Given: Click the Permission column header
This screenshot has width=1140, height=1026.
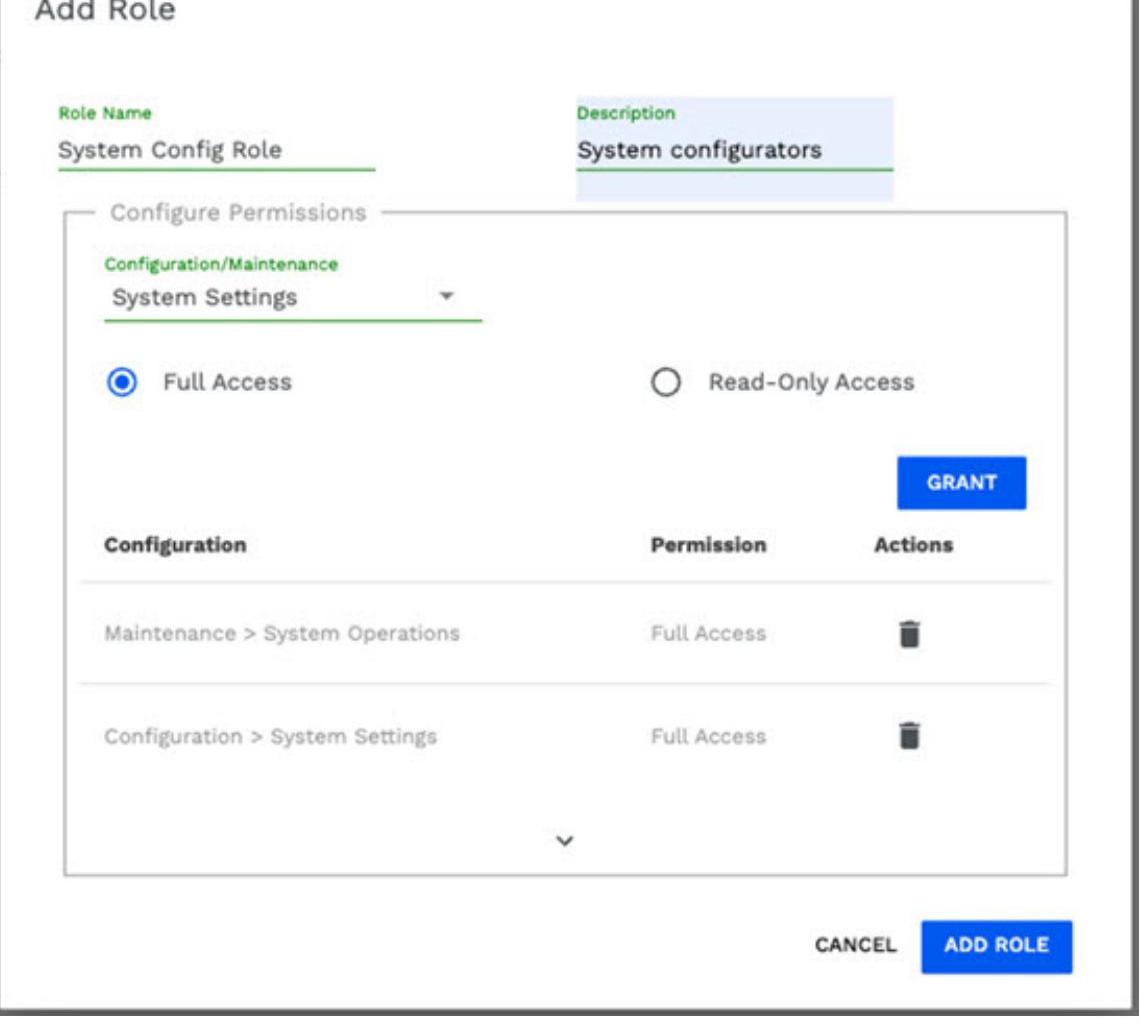Looking at the screenshot, I should [x=708, y=545].
